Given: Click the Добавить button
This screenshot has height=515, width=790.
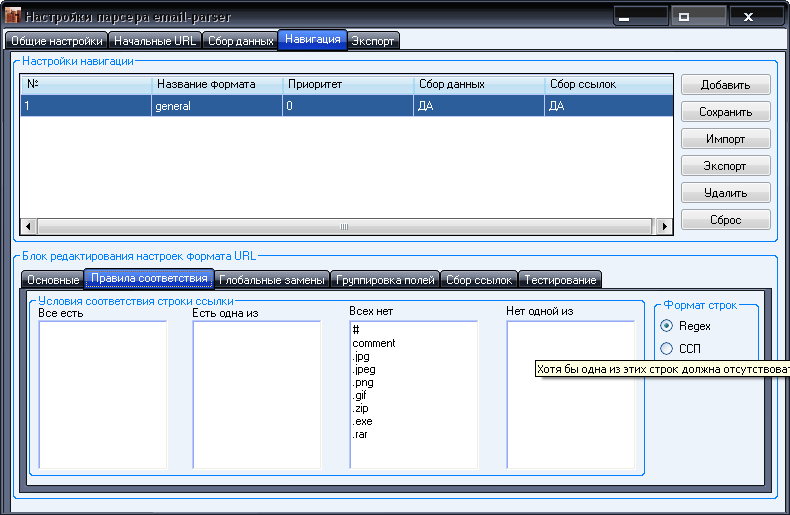Looking at the screenshot, I should (x=726, y=85).
